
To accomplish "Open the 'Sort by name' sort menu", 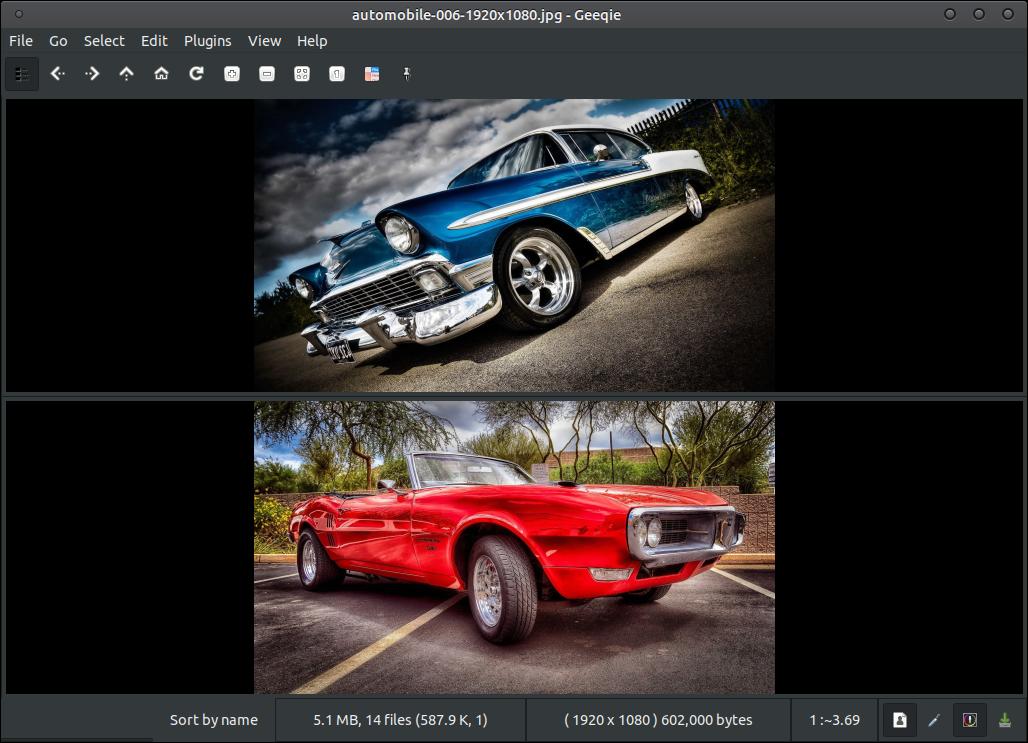I will (x=214, y=720).
